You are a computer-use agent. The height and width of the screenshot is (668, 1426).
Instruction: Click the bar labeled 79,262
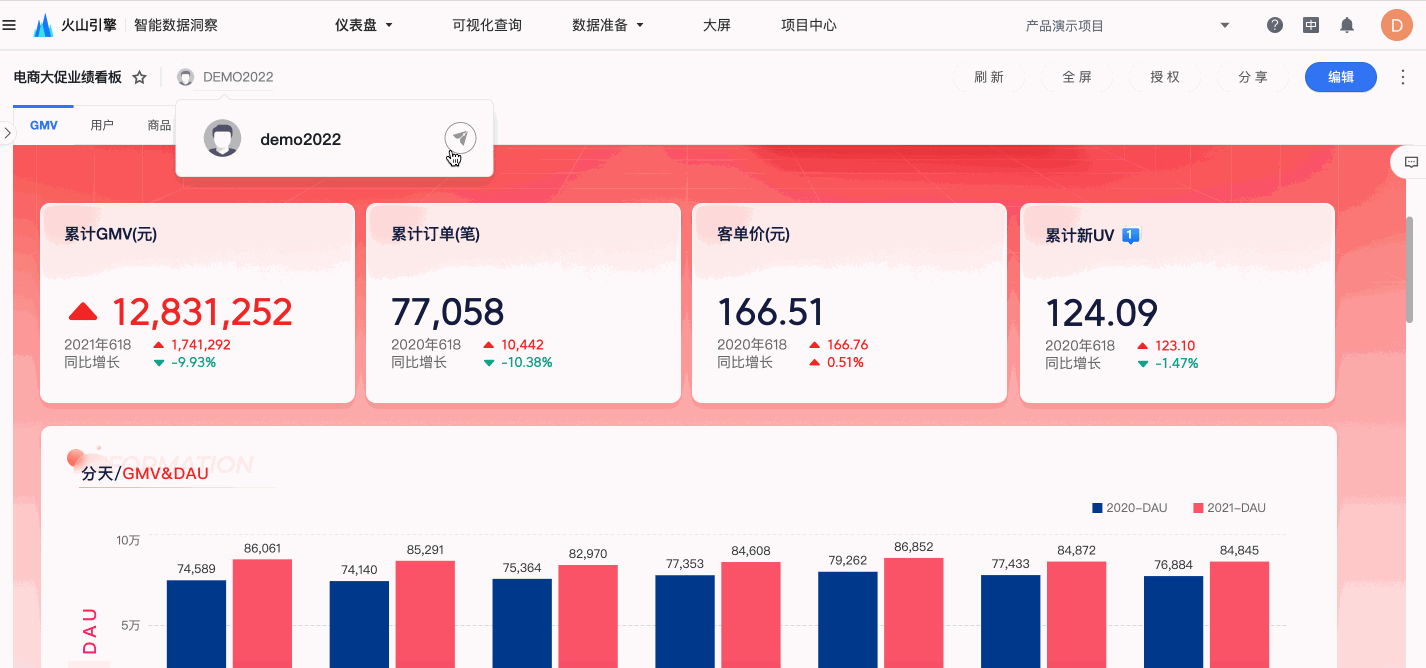coord(848,620)
